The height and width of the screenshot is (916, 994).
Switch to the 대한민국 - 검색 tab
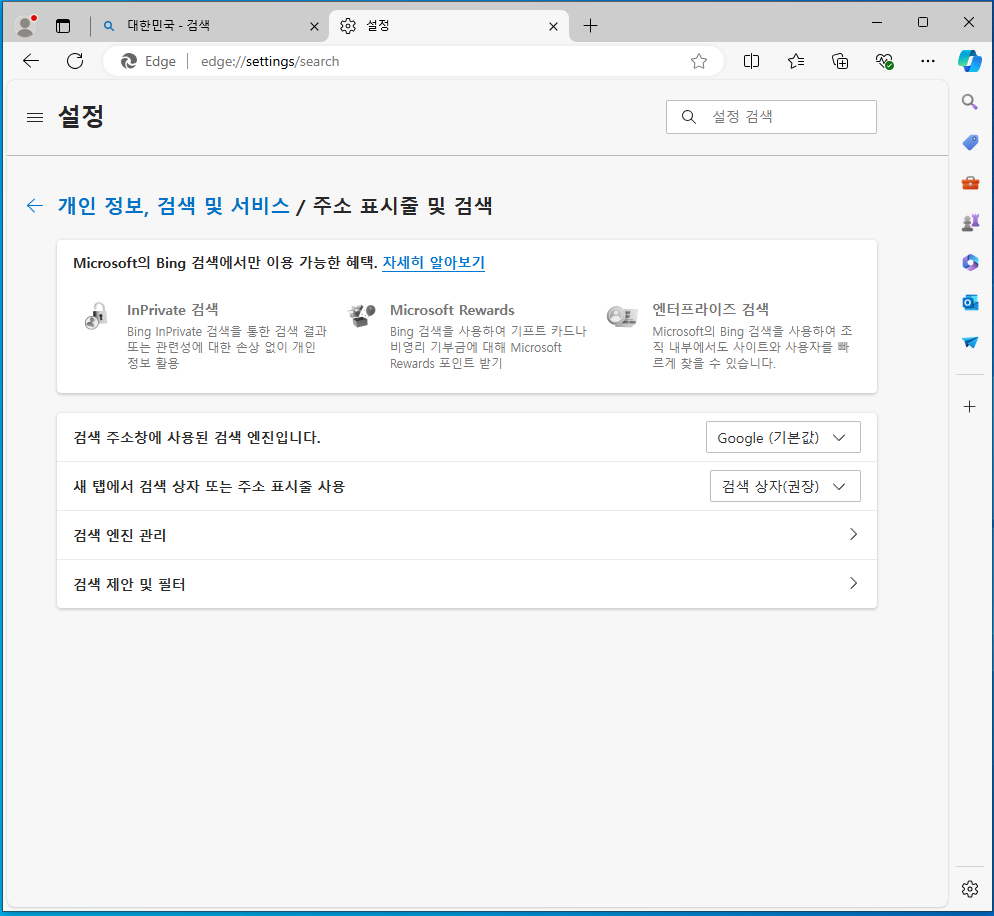[209, 26]
